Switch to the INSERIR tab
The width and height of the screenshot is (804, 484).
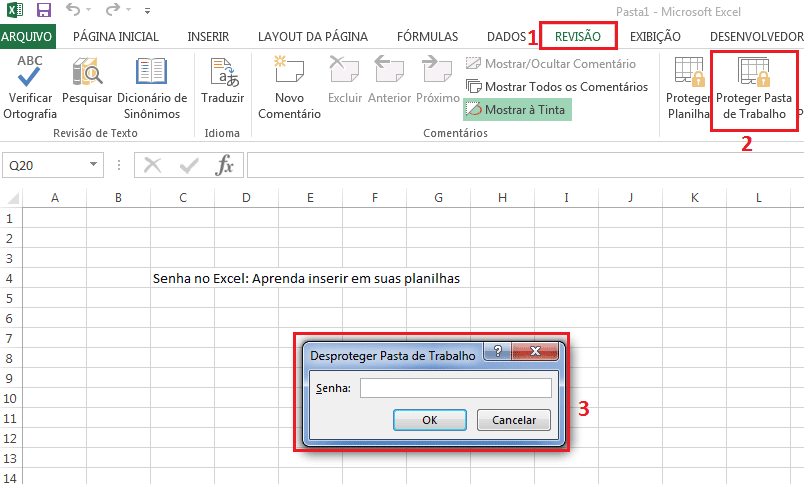coord(208,37)
